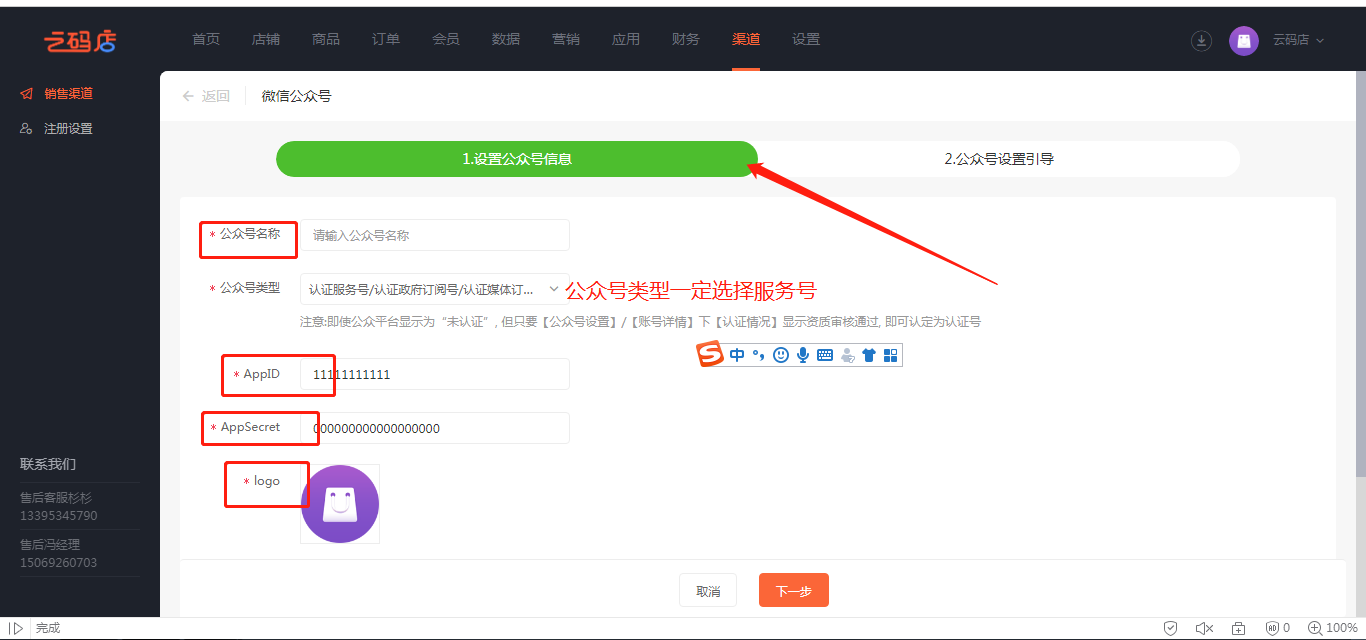Viewport: 1366px width, 640px height.
Task: Click the 云码店 logo at top left
Action: coord(80,41)
